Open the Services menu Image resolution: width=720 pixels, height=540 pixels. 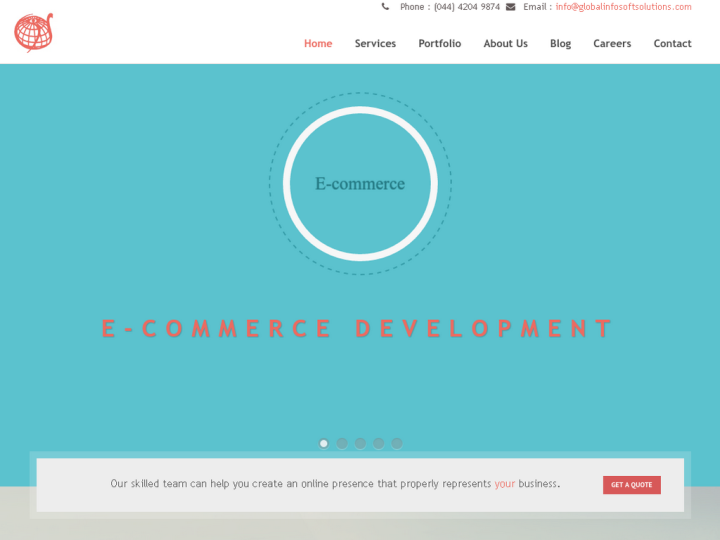pyautogui.click(x=375, y=44)
